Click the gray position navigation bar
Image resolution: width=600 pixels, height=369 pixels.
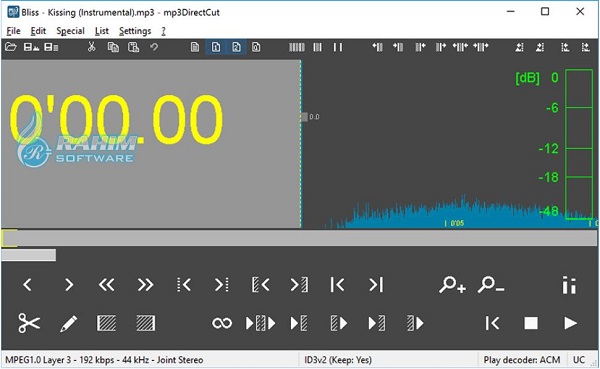point(299,238)
